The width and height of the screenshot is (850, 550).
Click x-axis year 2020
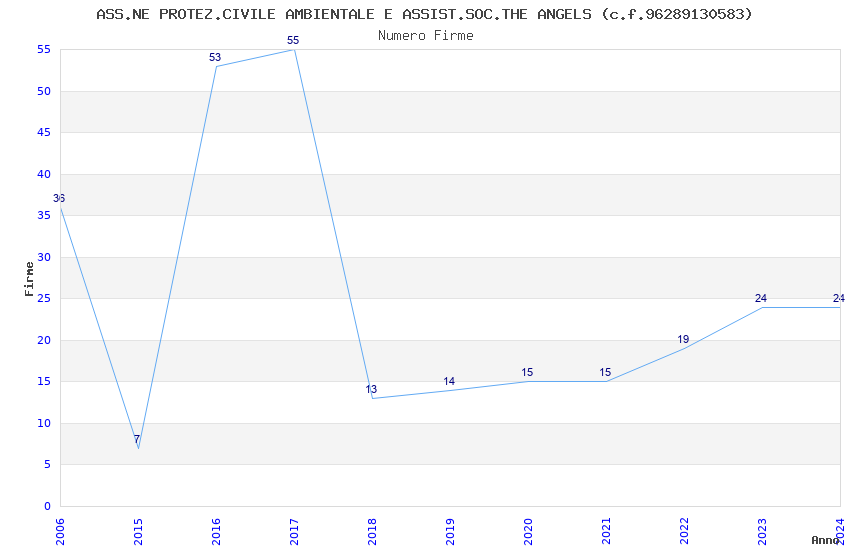(529, 531)
